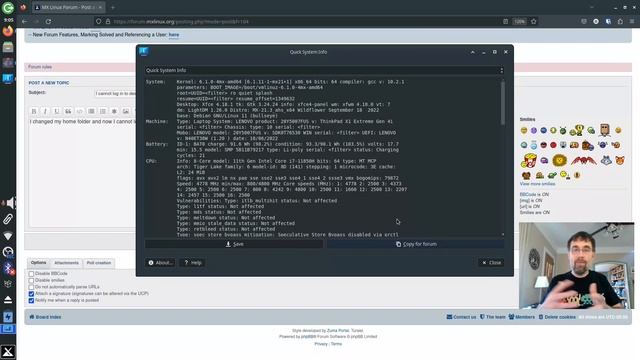Switch to the Options tab

pyautogui.click(x=38, y=263)
